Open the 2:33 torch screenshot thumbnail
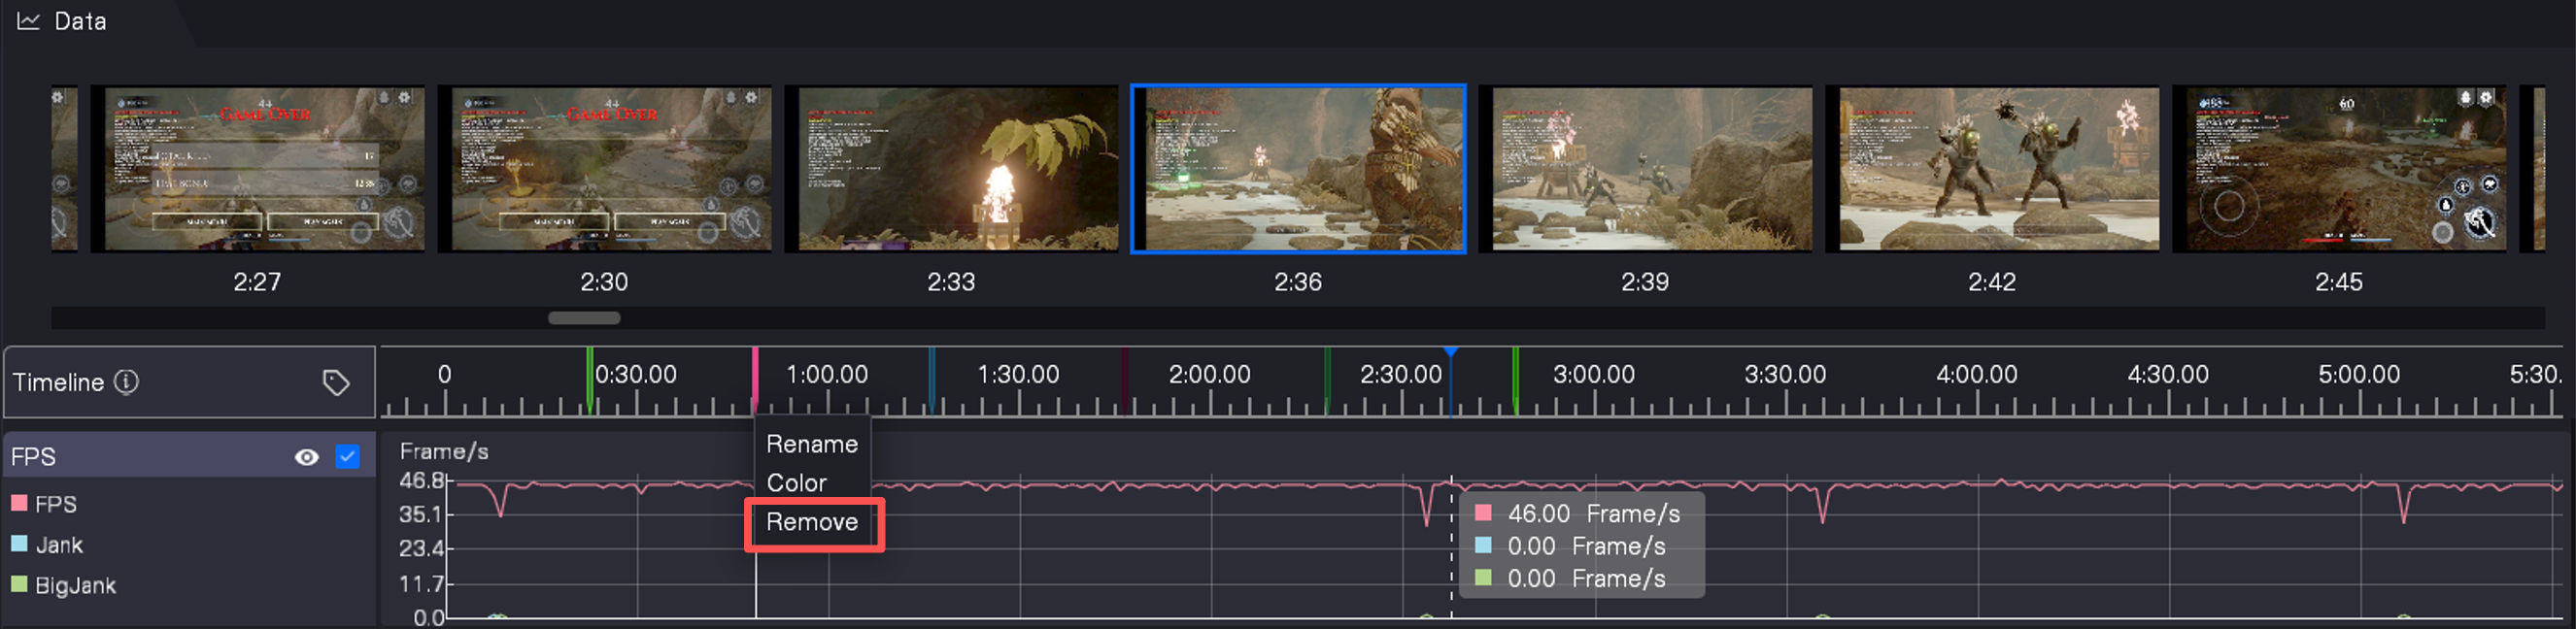 [951, 169]
